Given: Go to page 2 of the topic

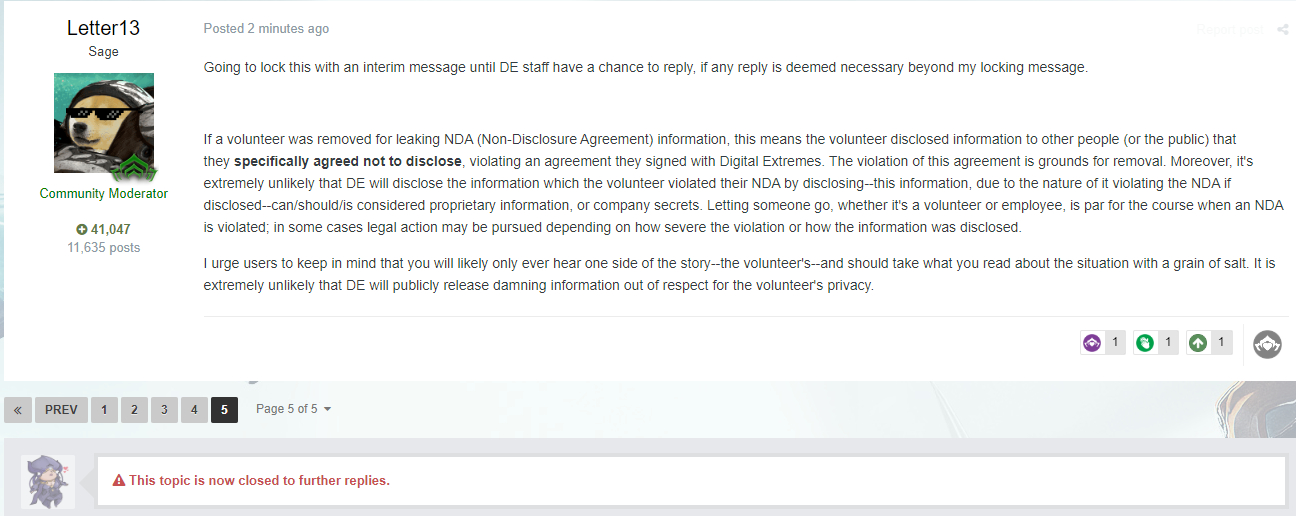Looking at the screenshot, I should point(134,410).
